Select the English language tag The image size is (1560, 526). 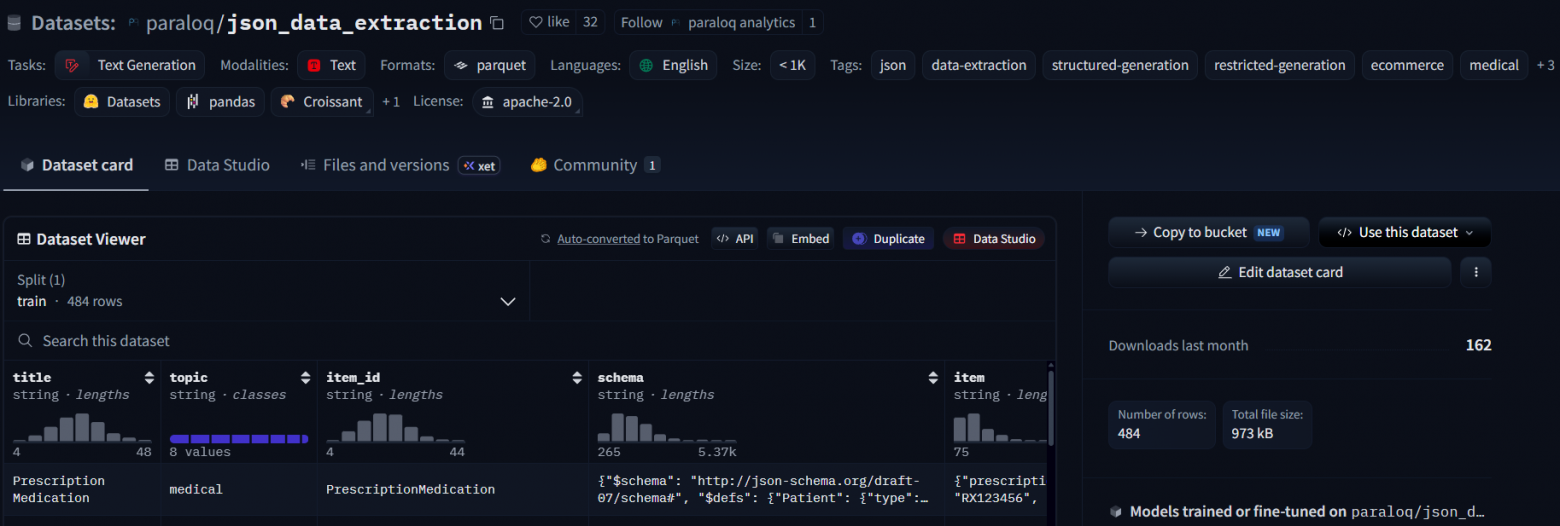pyautogui.click(x=673, y=65)
